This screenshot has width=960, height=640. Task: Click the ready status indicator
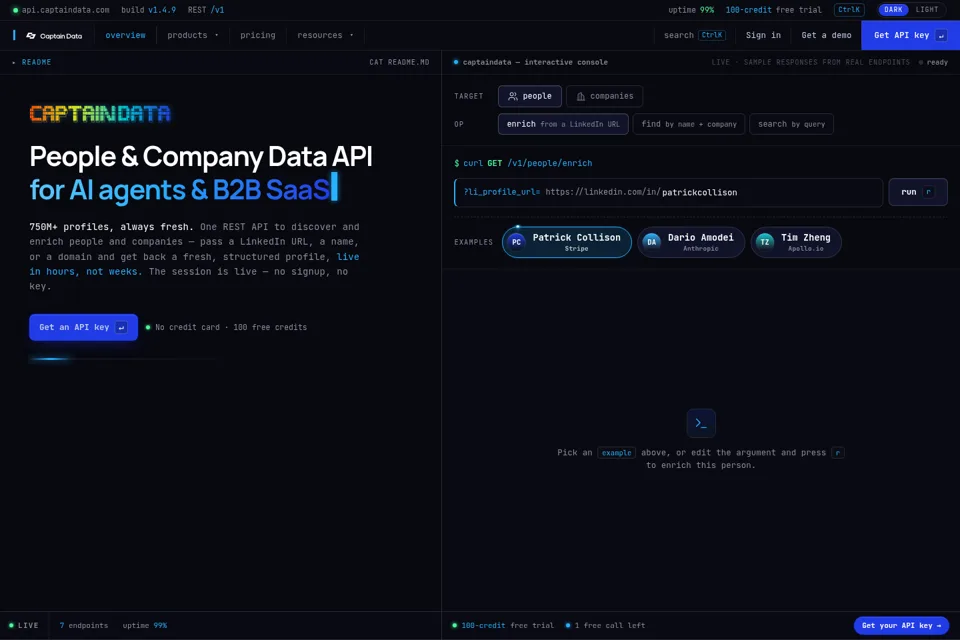pos(933,62)
